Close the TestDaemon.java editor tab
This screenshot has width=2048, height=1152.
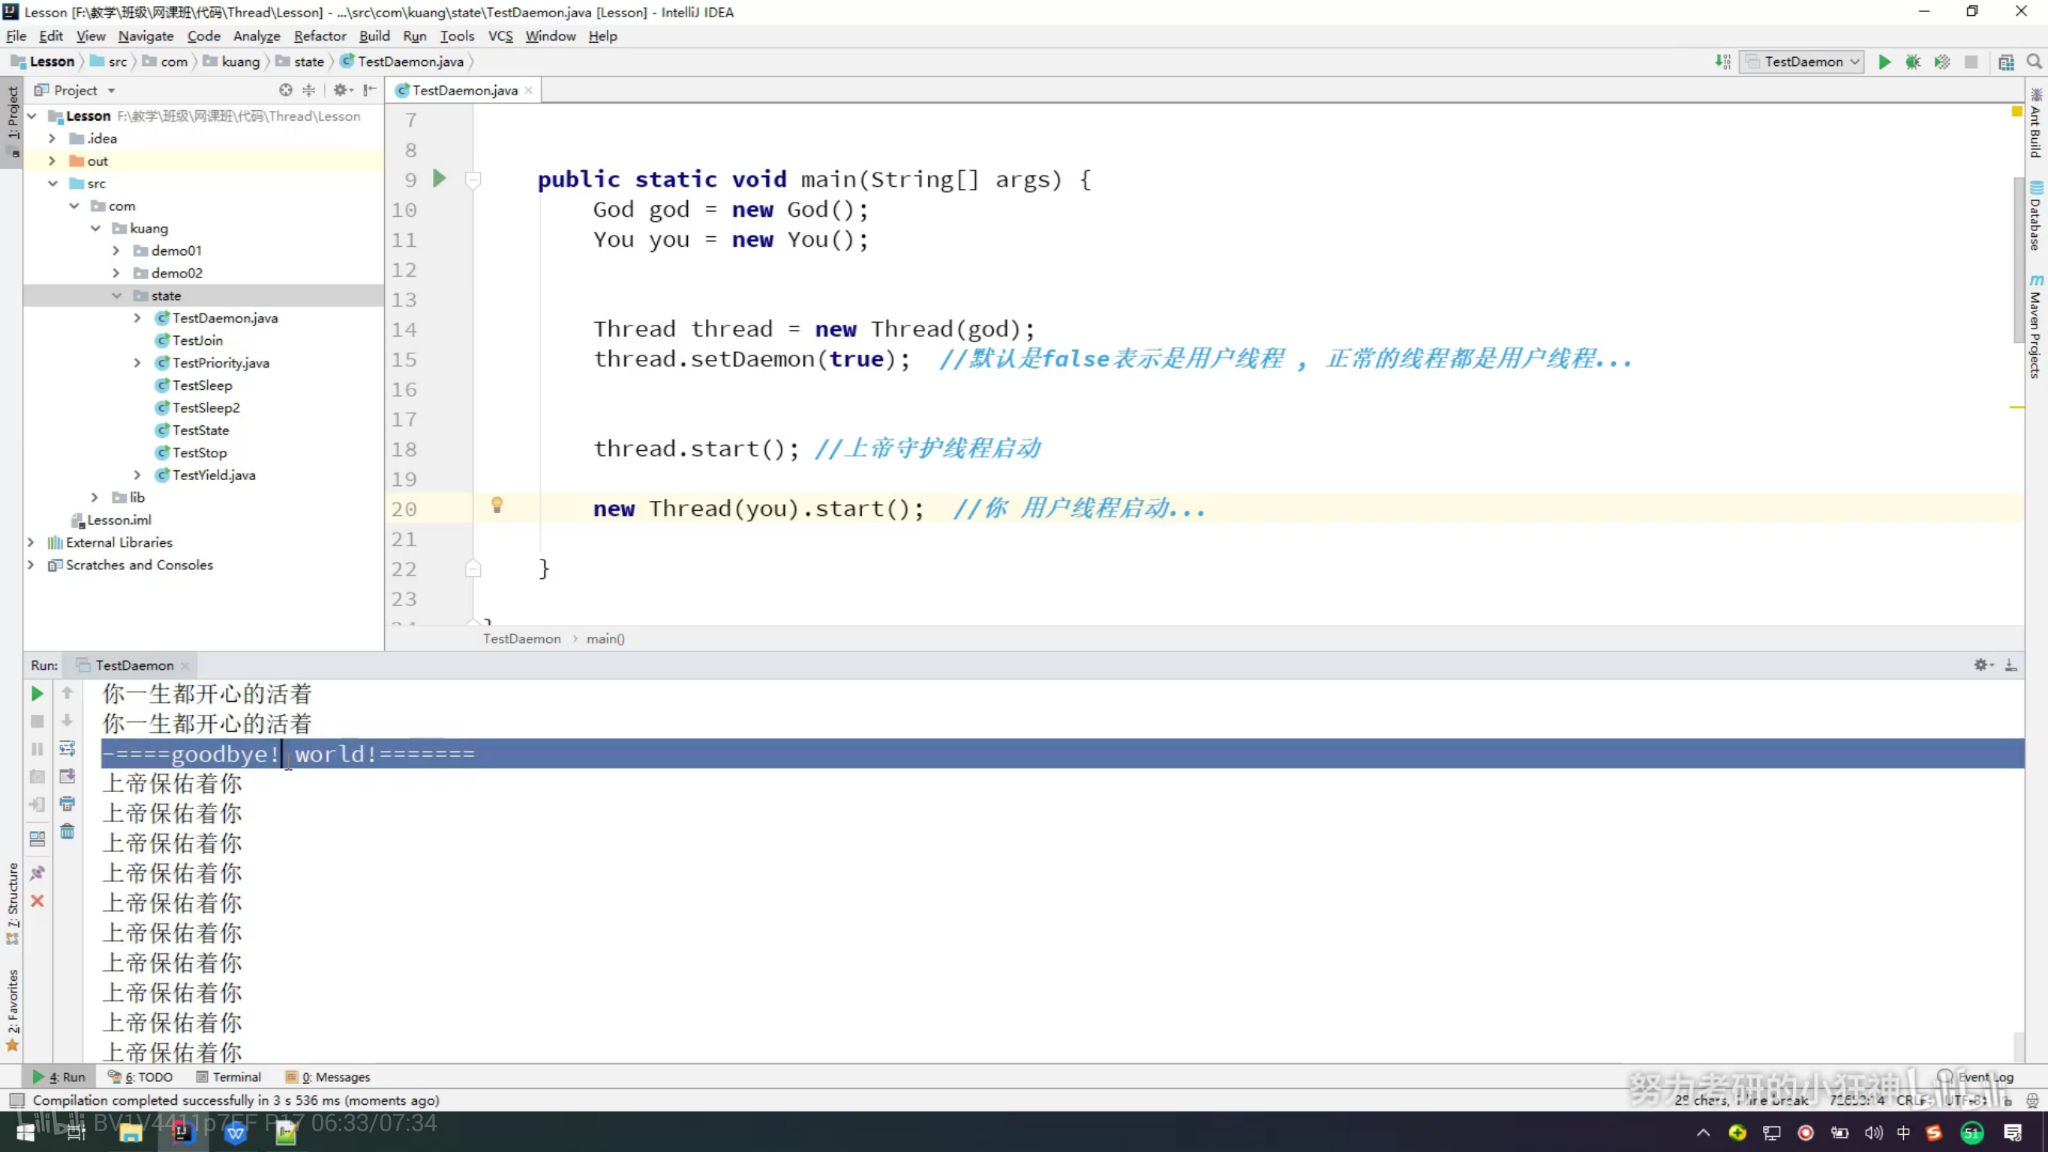point(529,90)
